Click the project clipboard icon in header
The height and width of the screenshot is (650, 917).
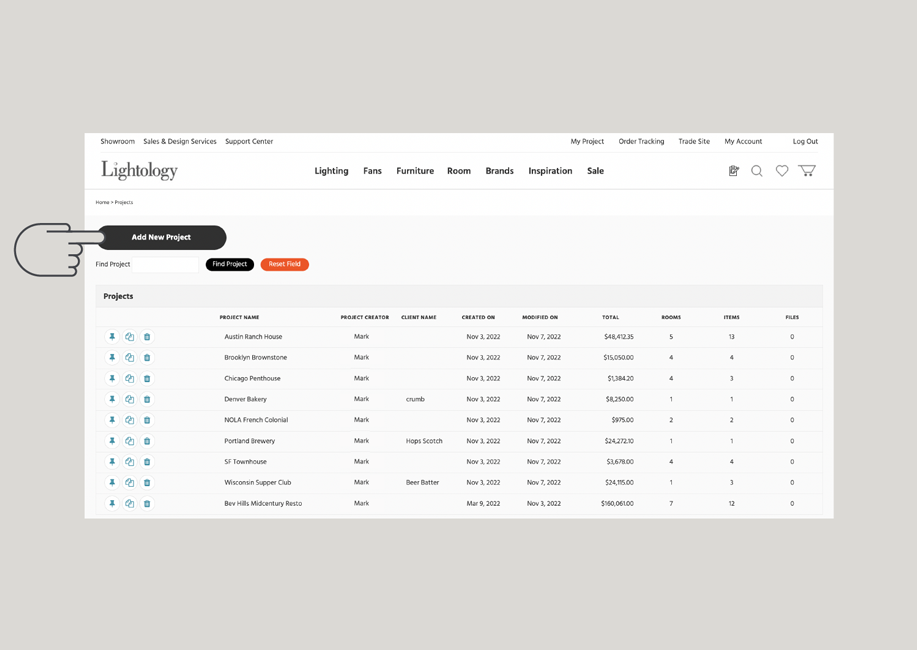[x=733, y=171]
